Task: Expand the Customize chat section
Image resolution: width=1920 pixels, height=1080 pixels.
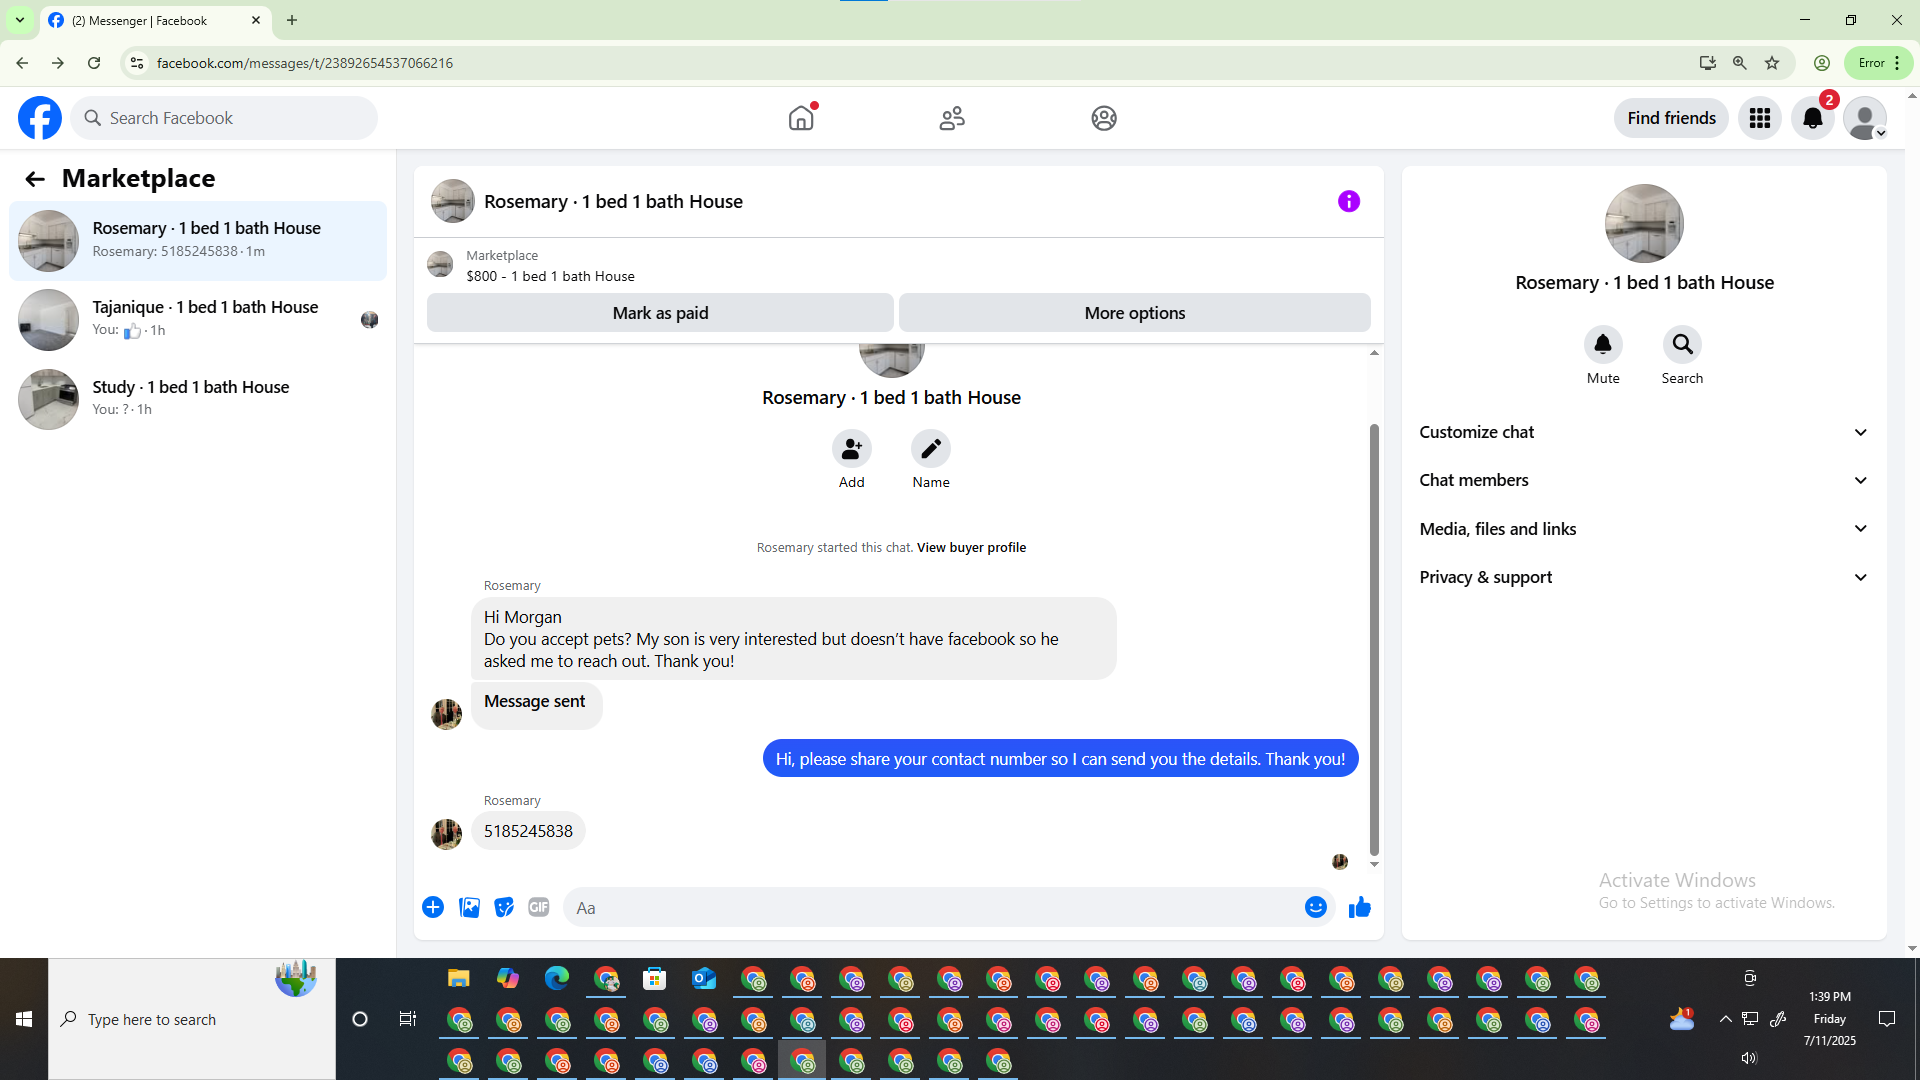Action: point(1644,432)
